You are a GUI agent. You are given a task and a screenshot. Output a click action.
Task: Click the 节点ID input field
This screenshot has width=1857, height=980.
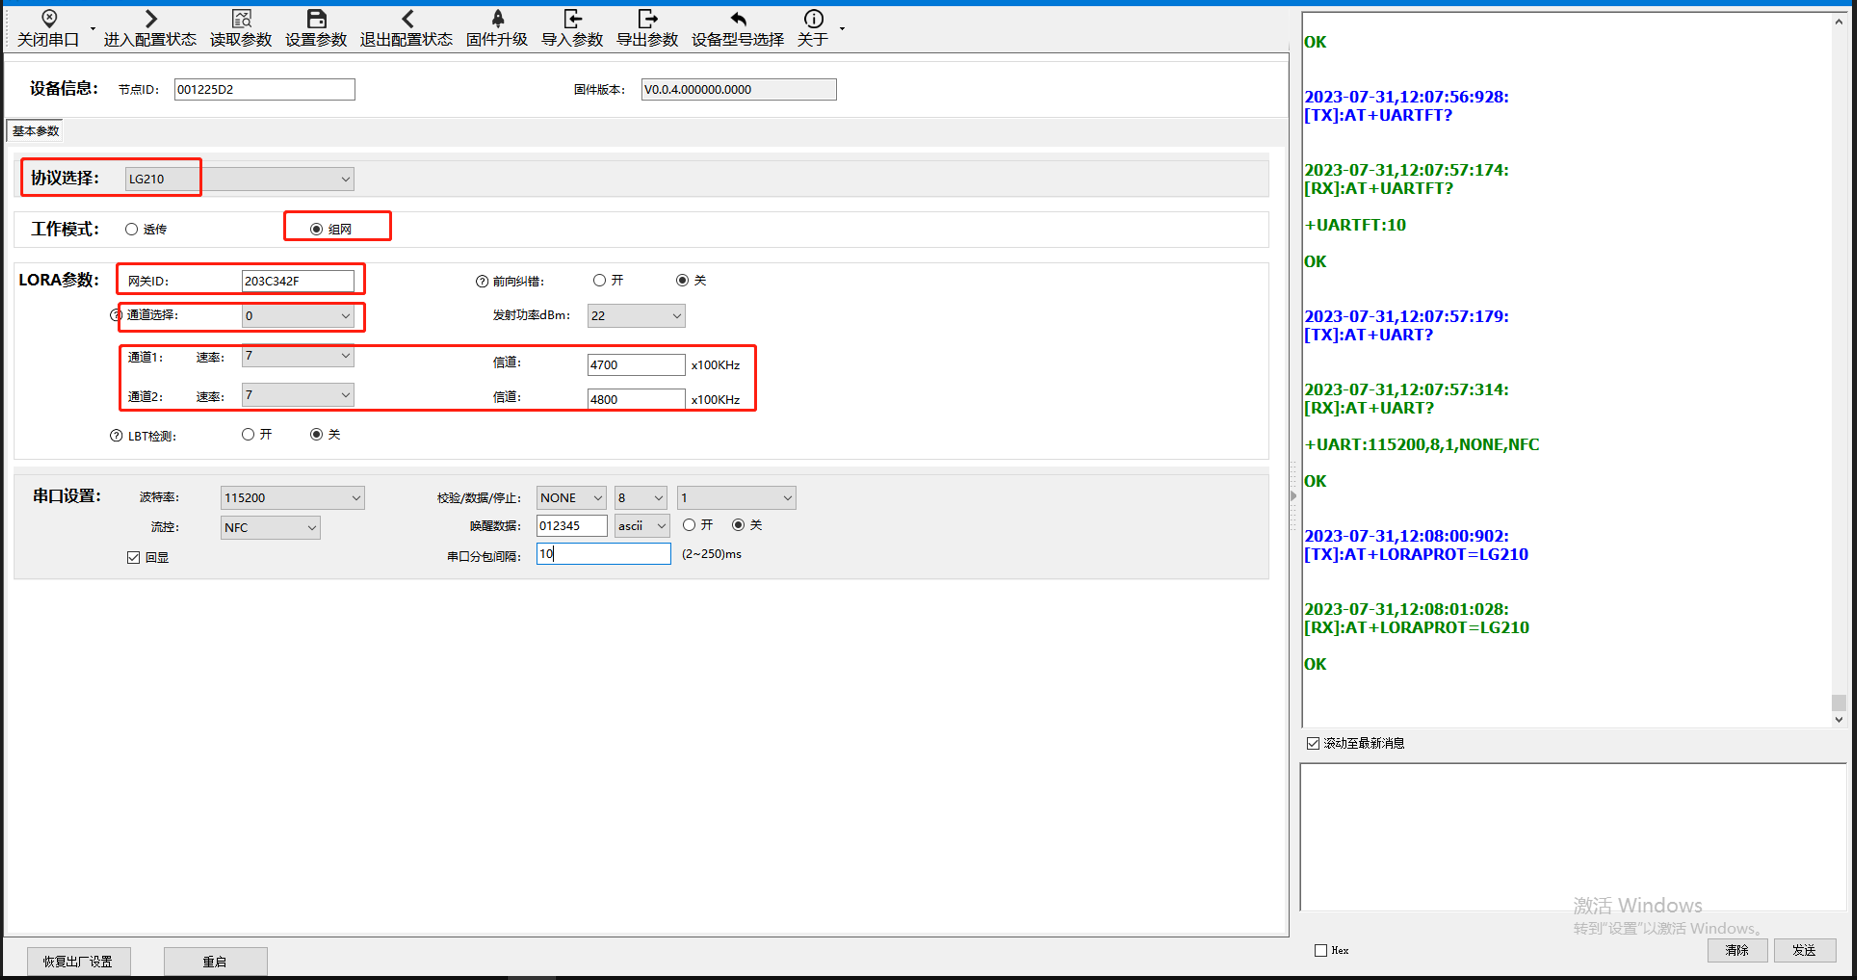pos(264,89)
